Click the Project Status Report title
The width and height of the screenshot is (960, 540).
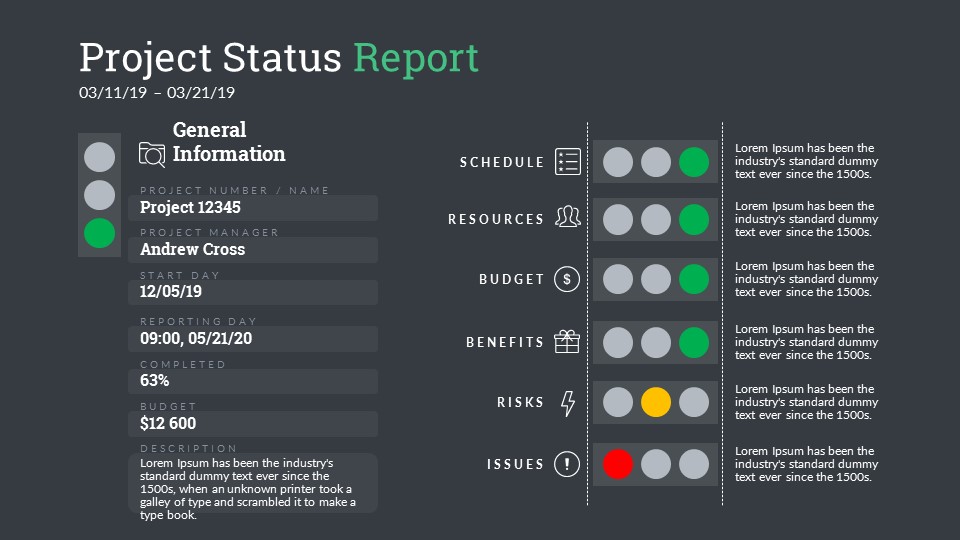click(279, 58)
